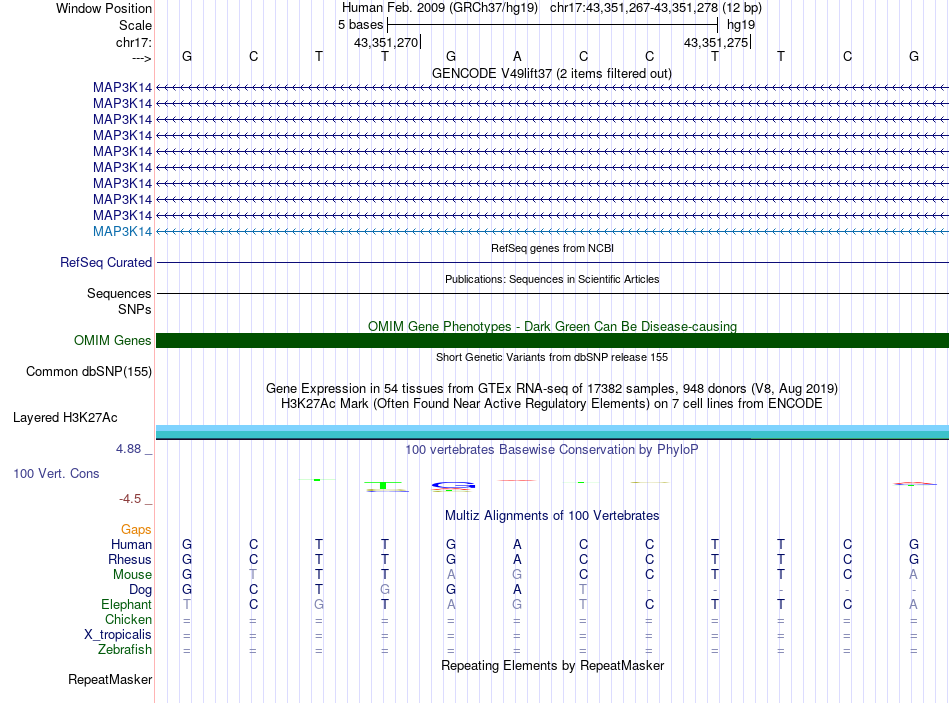Select the Dog alignment row label

pyautogui.click(x=140, y=590)
